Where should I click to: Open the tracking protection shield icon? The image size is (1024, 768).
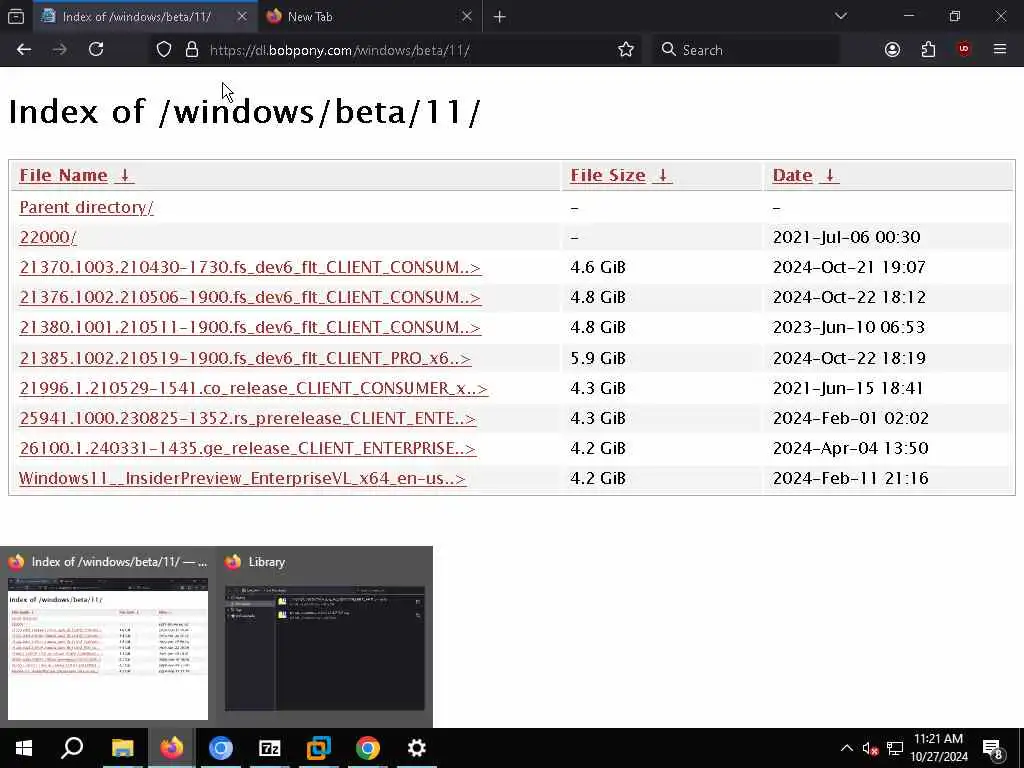click(x=164, y=50)
